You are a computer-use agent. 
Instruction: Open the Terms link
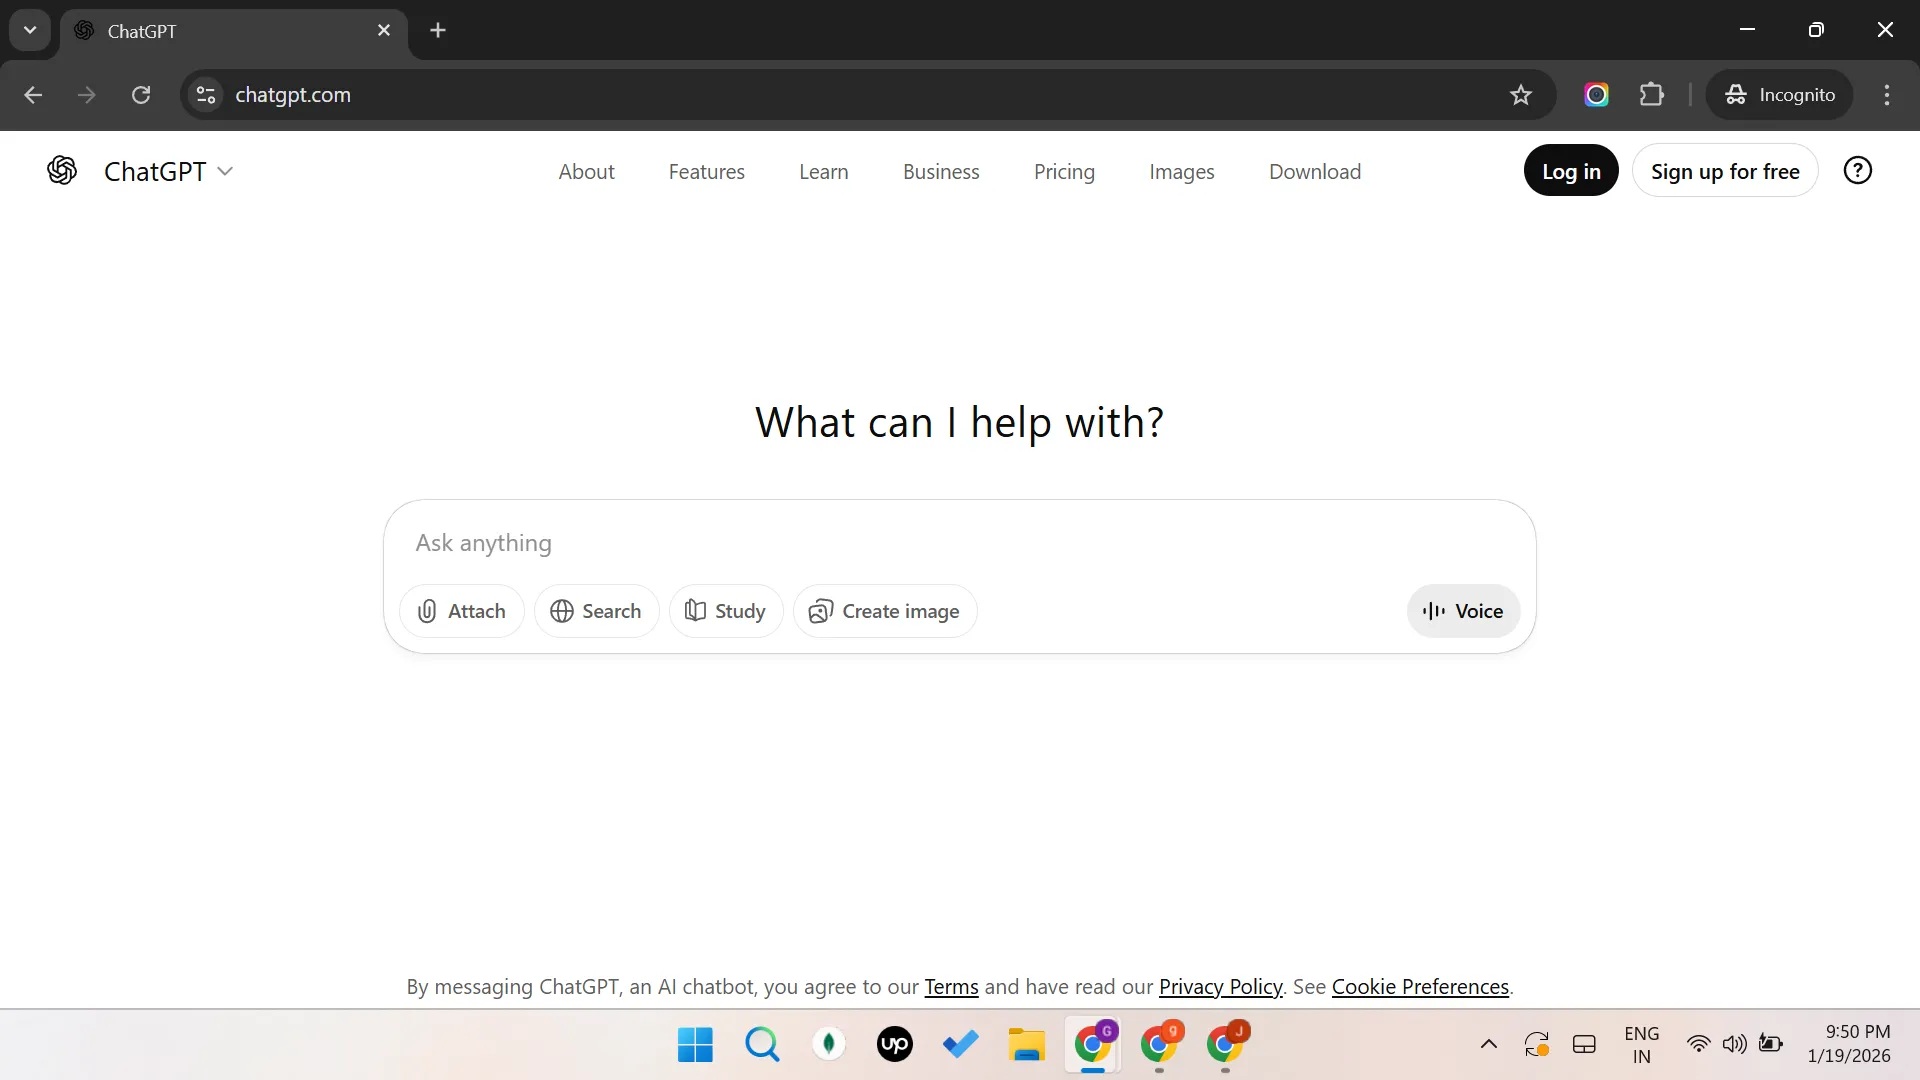[x=950, y=987]
